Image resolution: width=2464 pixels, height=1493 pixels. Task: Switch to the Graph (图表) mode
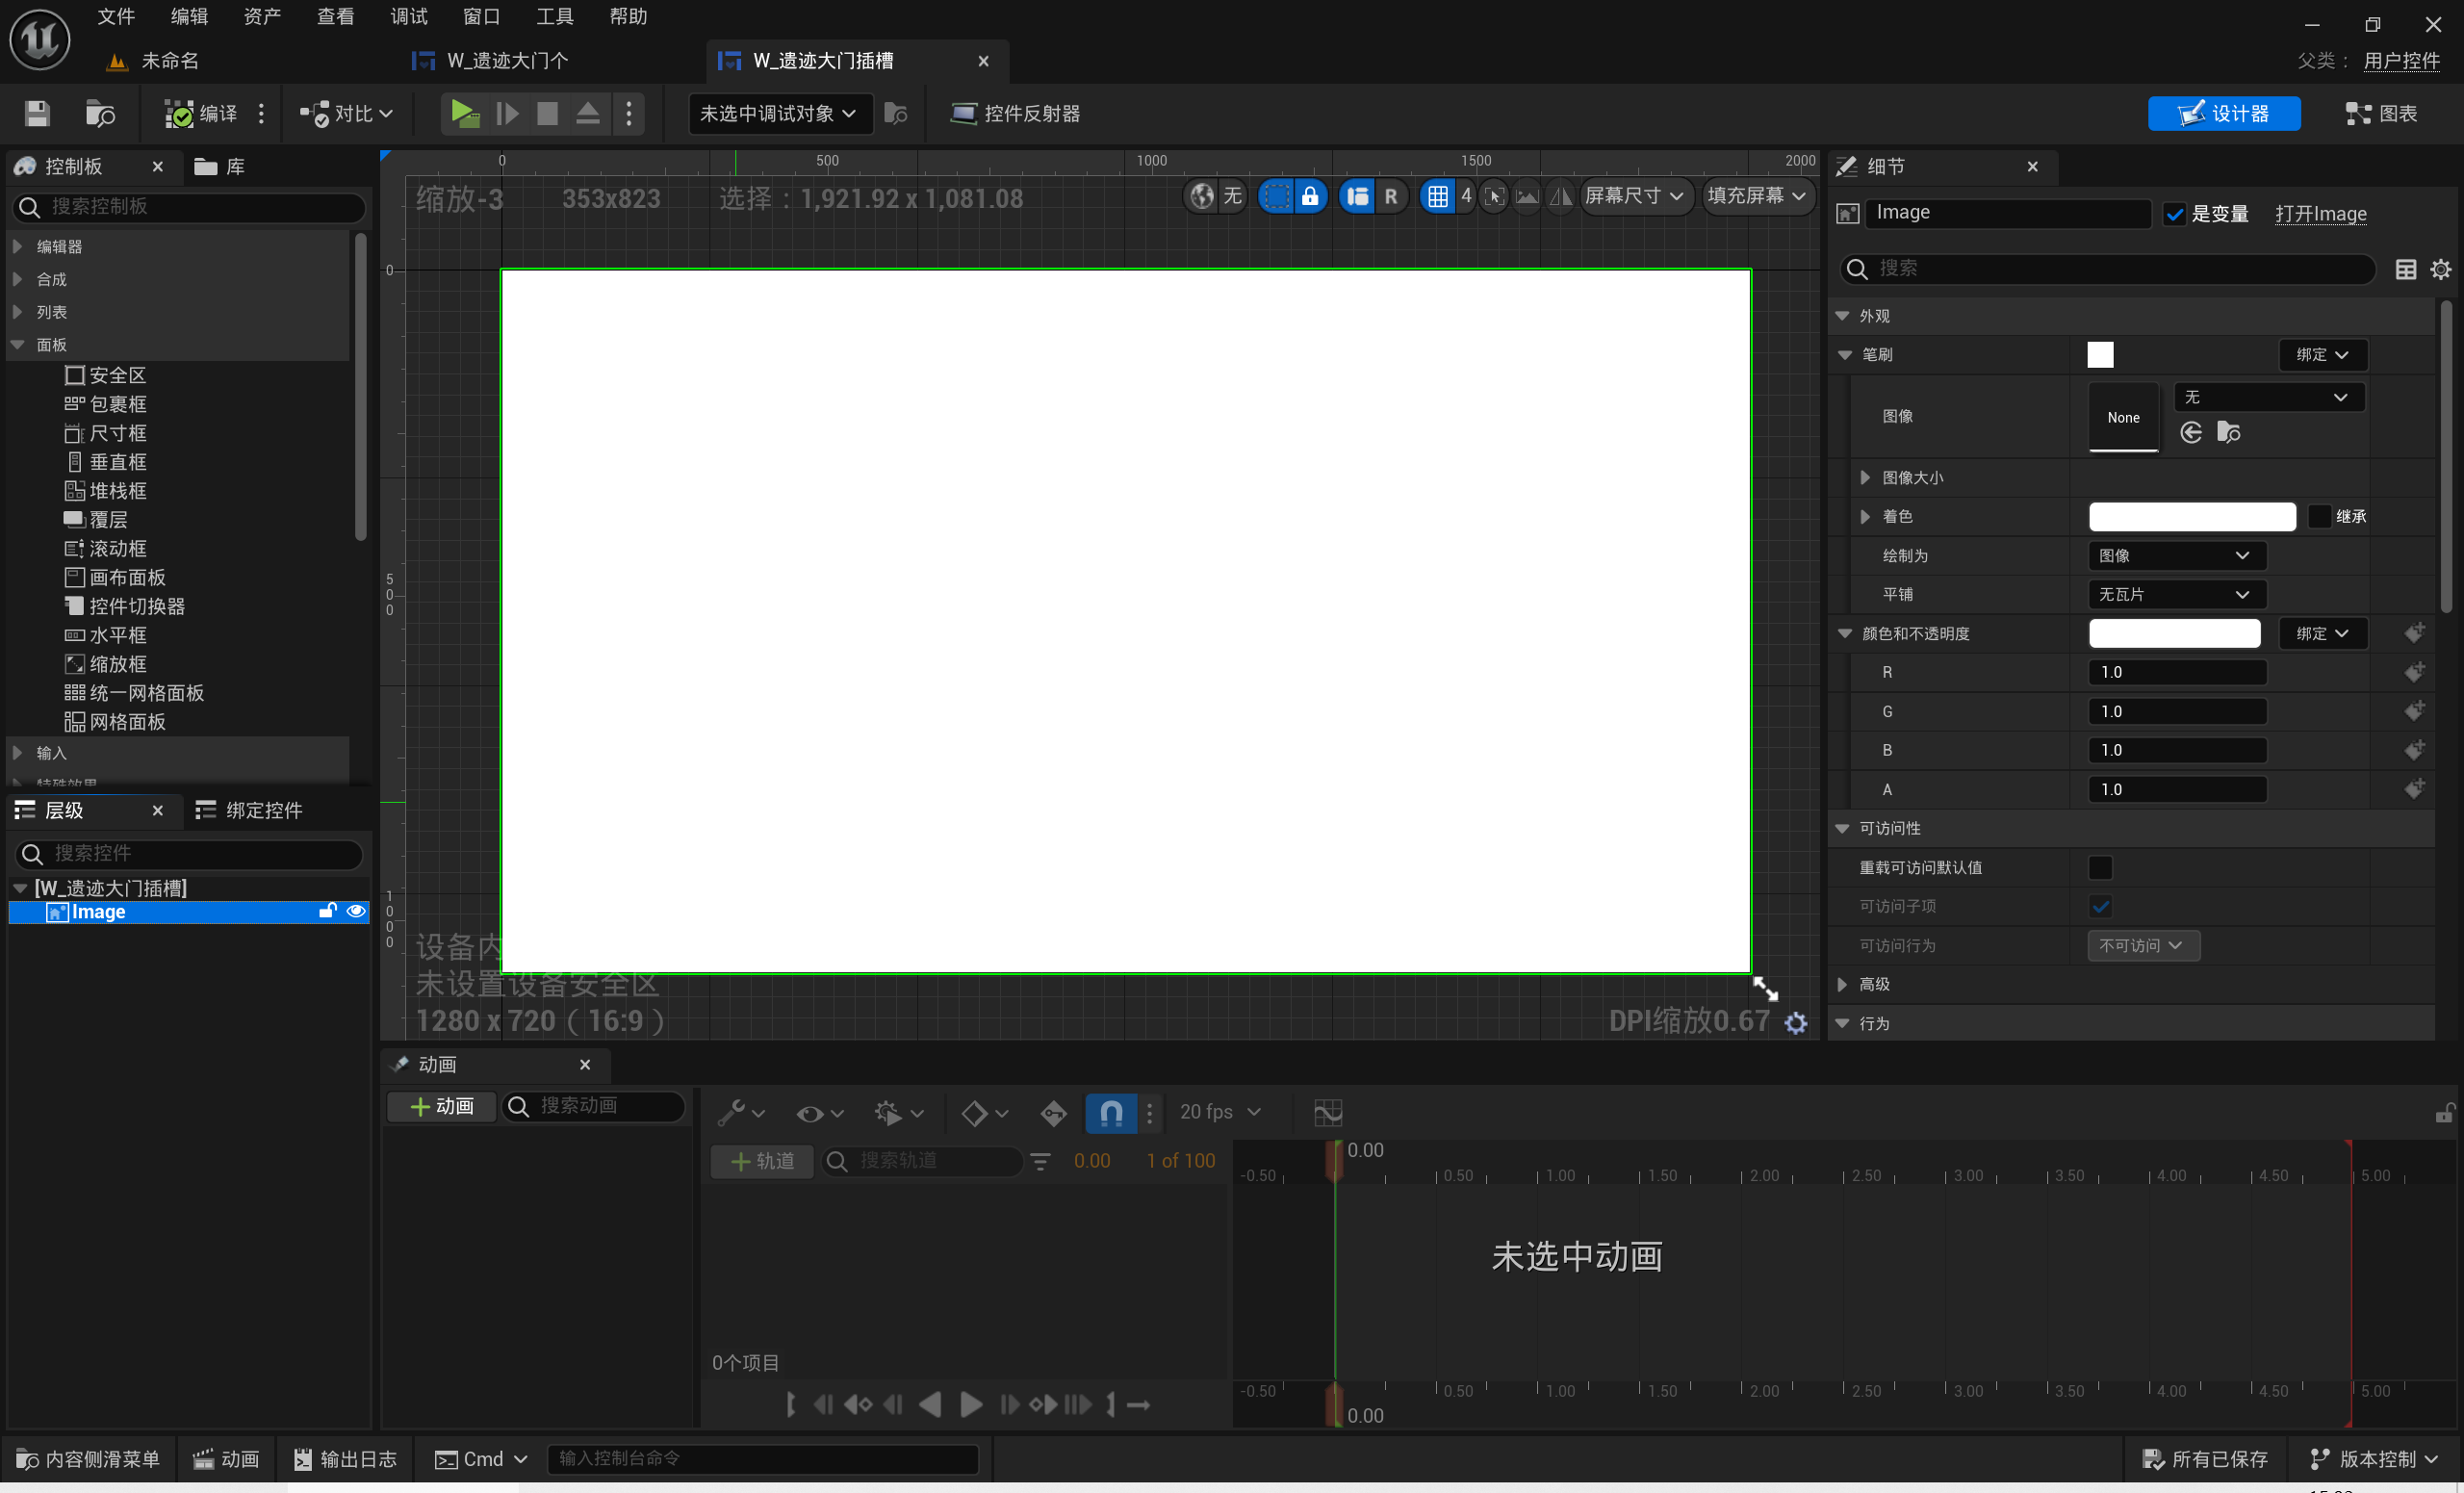(x=2381, y=113)
